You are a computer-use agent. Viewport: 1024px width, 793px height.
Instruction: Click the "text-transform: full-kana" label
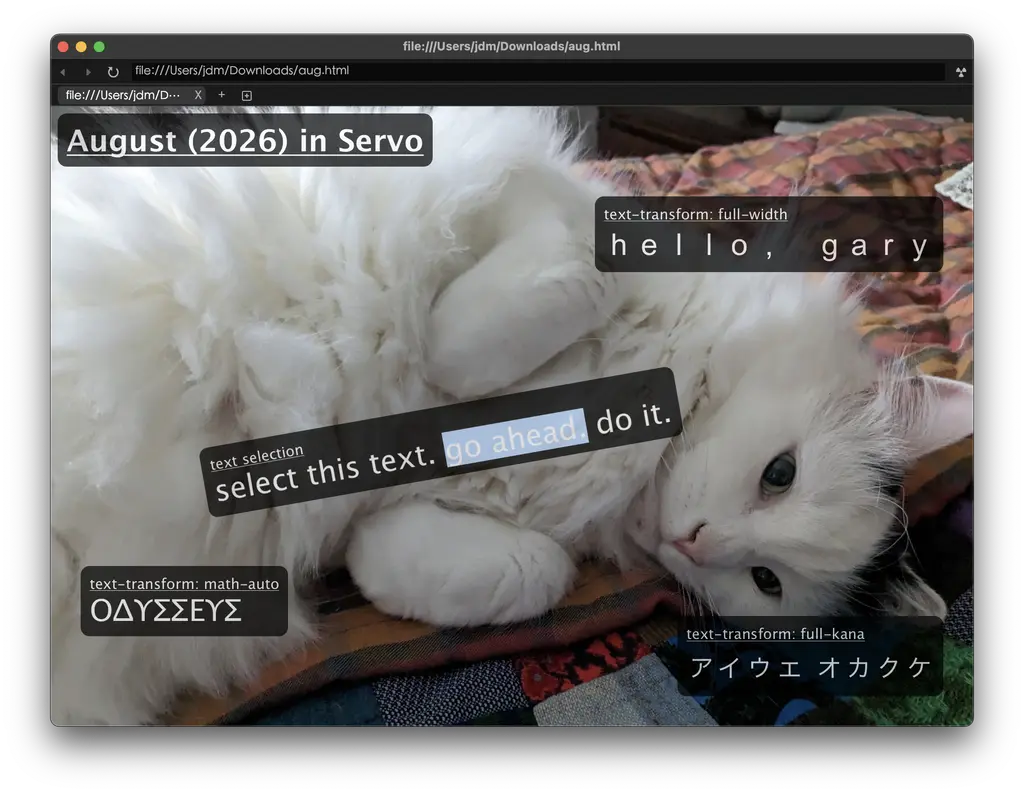tap(775, 634)
